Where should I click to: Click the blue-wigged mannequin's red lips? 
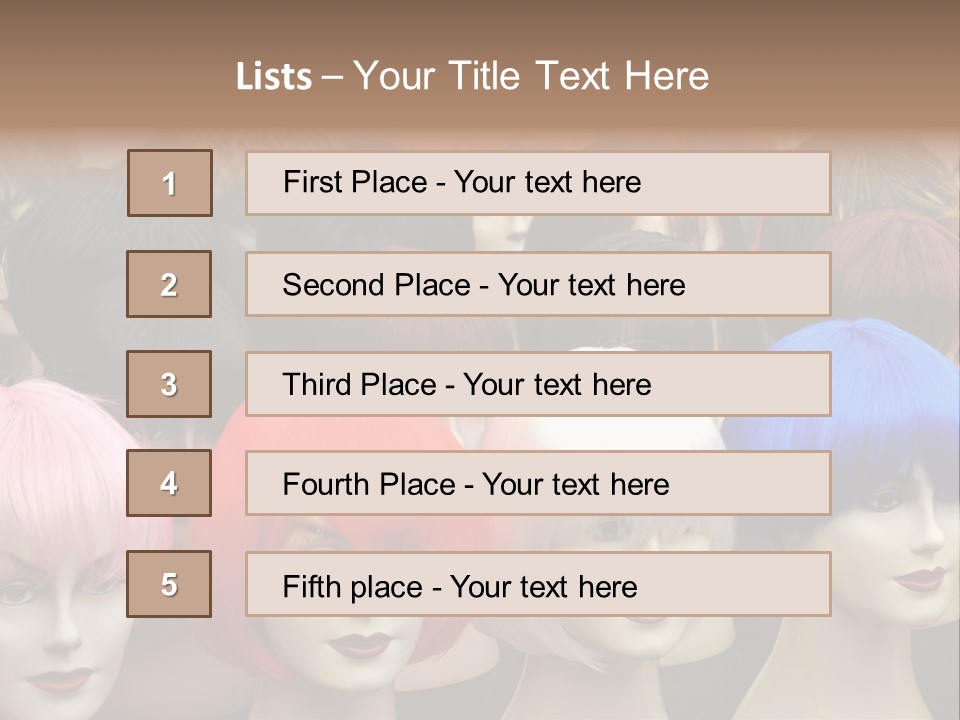pos(918,578)
